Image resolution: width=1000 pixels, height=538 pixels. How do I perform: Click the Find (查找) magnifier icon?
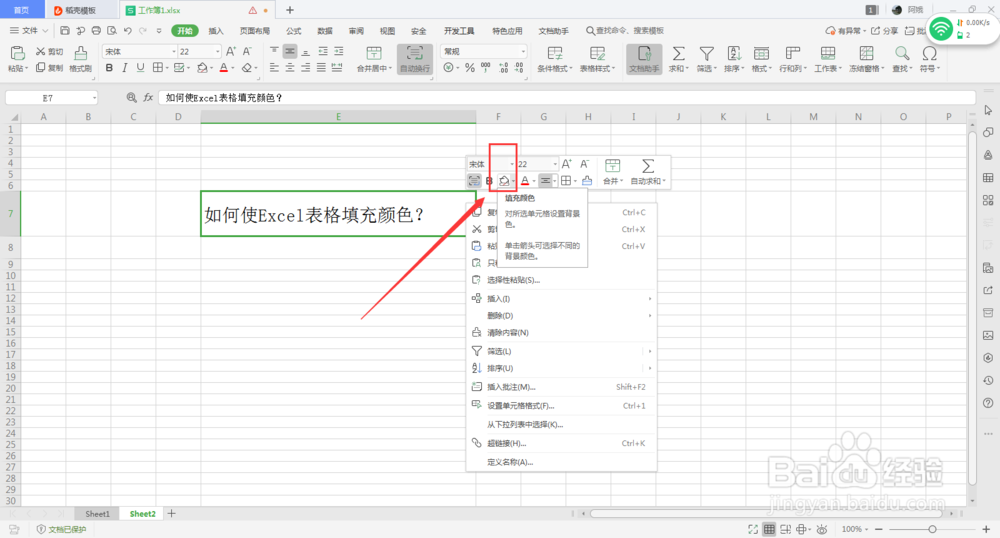901,54
